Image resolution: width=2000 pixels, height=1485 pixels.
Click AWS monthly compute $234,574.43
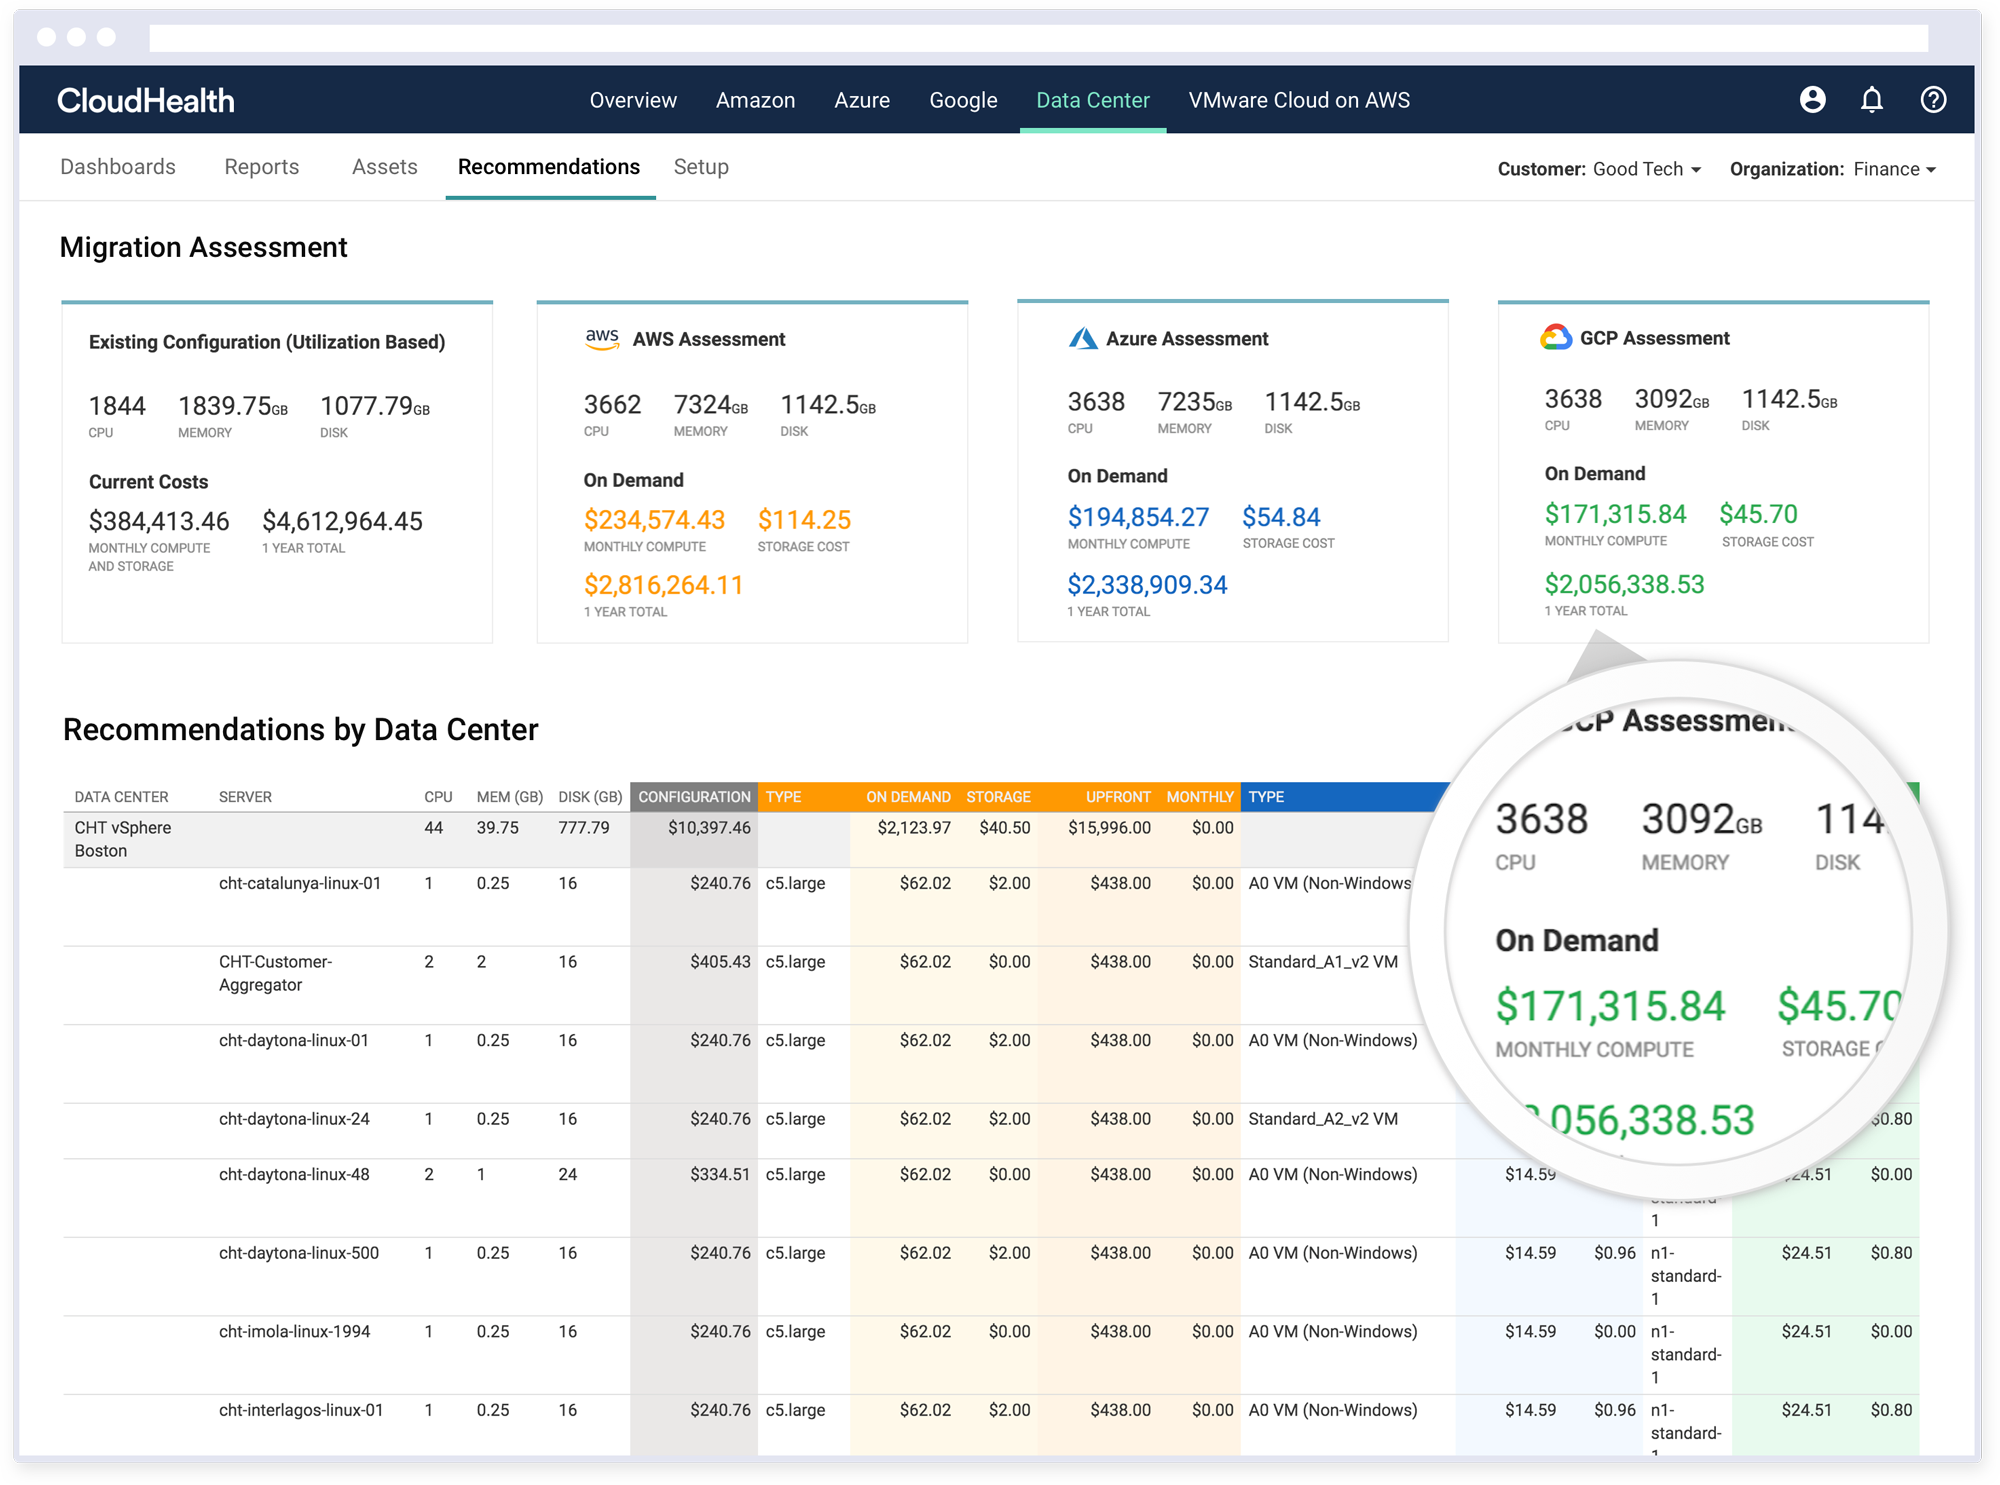[654, 520]
